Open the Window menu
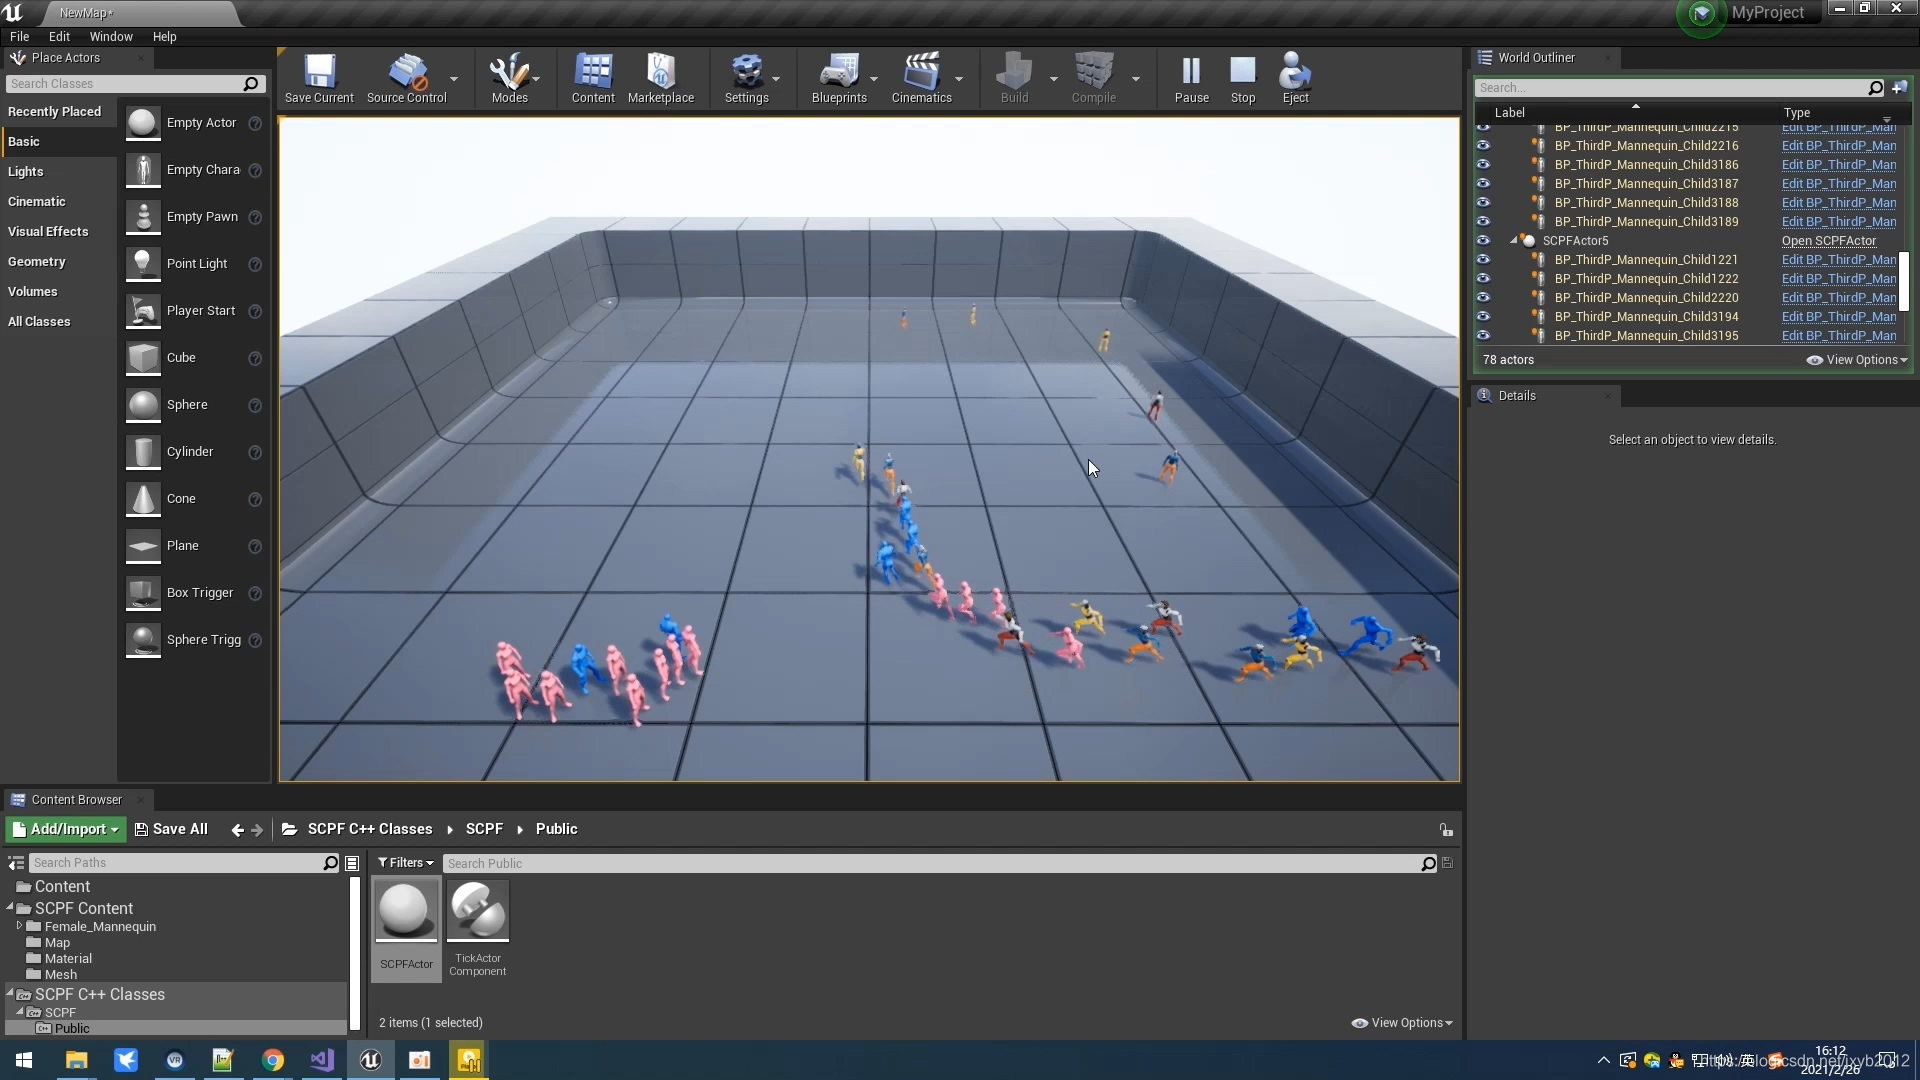The height and width of the screenshot is (1080, 1920). coord(111,37)
